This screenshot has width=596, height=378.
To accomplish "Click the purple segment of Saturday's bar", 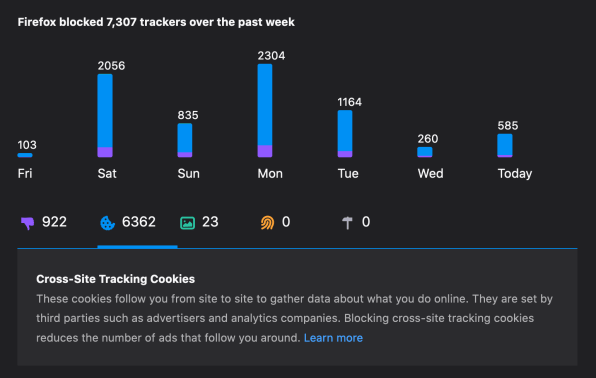I will pyautogui.click(x=105, y=152).
